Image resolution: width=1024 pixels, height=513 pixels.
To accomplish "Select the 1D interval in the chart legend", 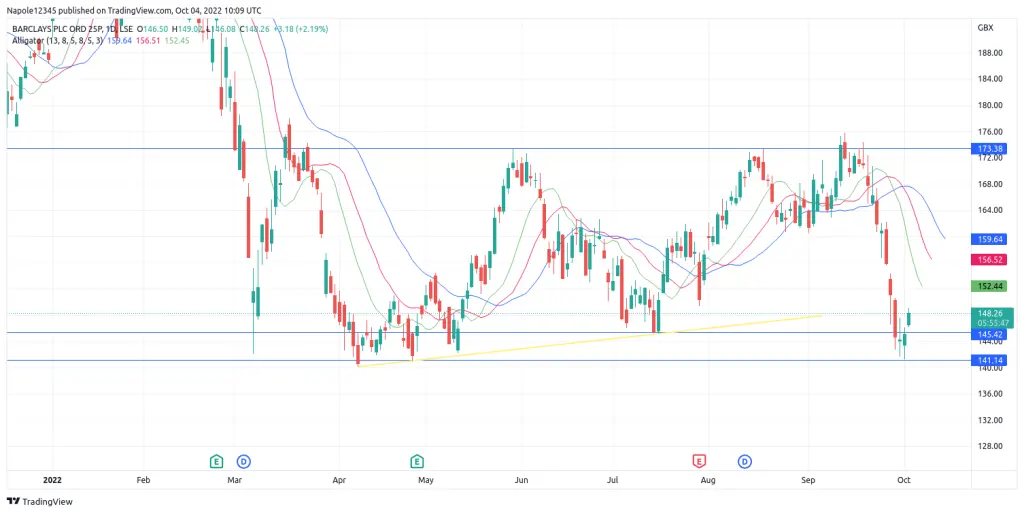I will point(110,29).
